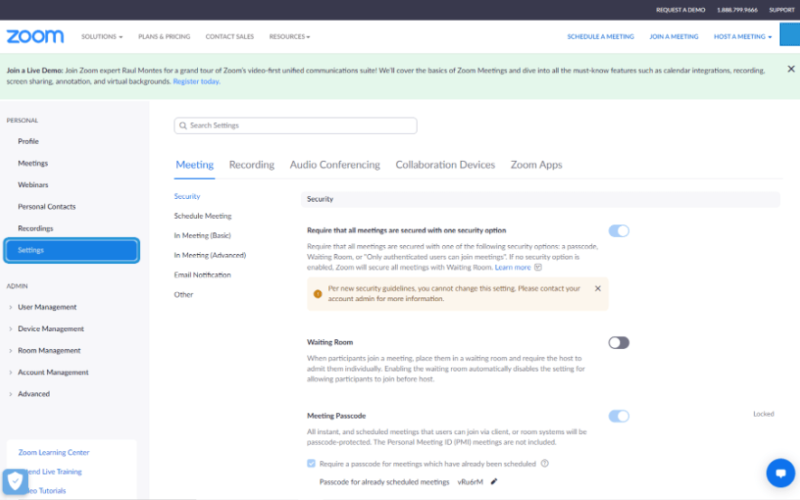Jump to Security section anchor
Image resolution: width=800 pixels, height=500 pixels.
pyautogui.click(x=187, y=196)
